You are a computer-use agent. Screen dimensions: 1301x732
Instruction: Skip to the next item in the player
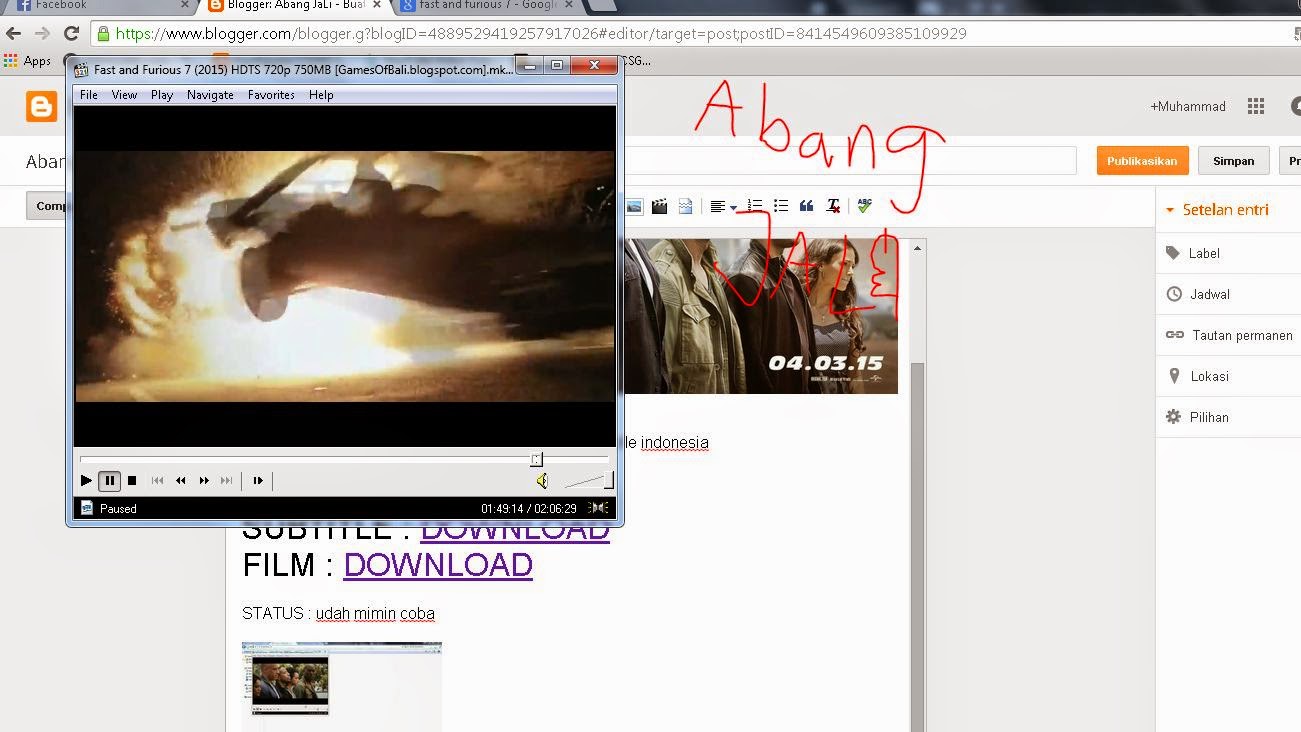point(227,481)
